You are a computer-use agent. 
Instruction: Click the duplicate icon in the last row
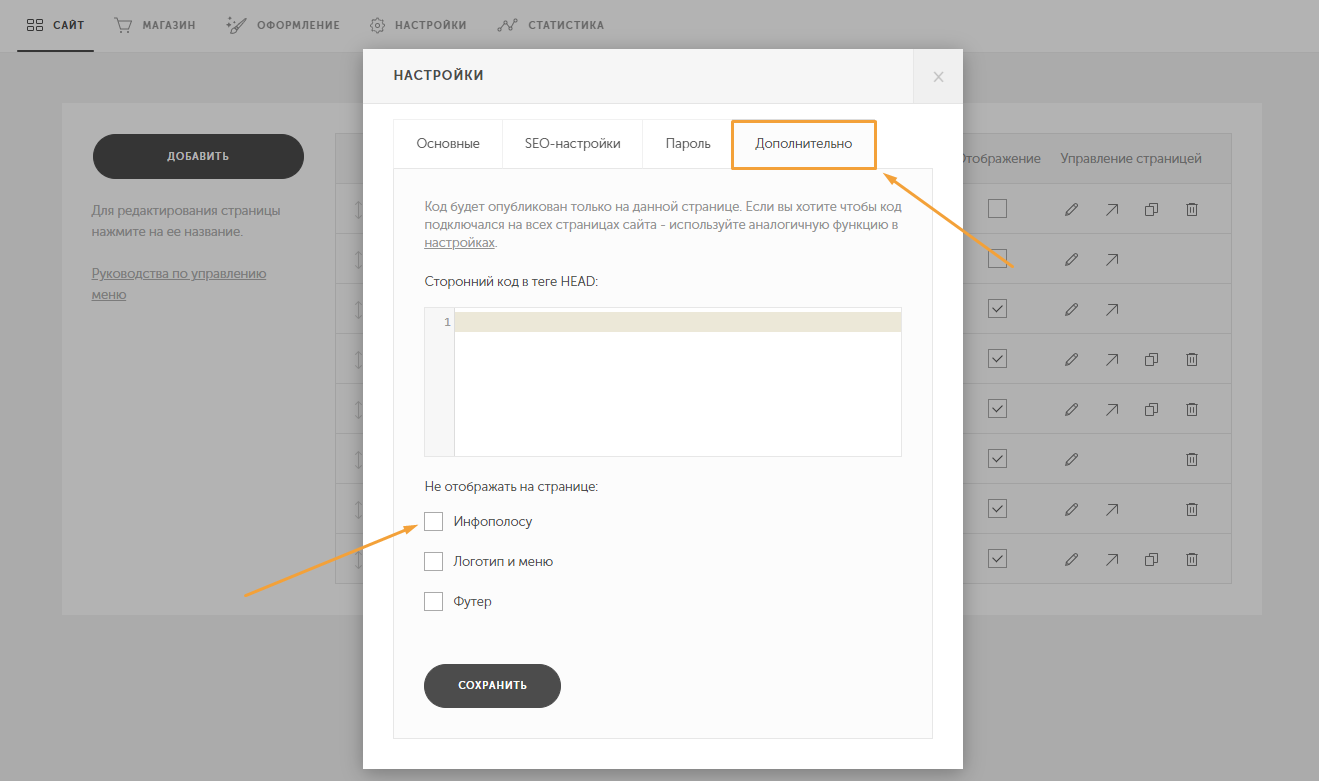click(x=1151, y=560)
